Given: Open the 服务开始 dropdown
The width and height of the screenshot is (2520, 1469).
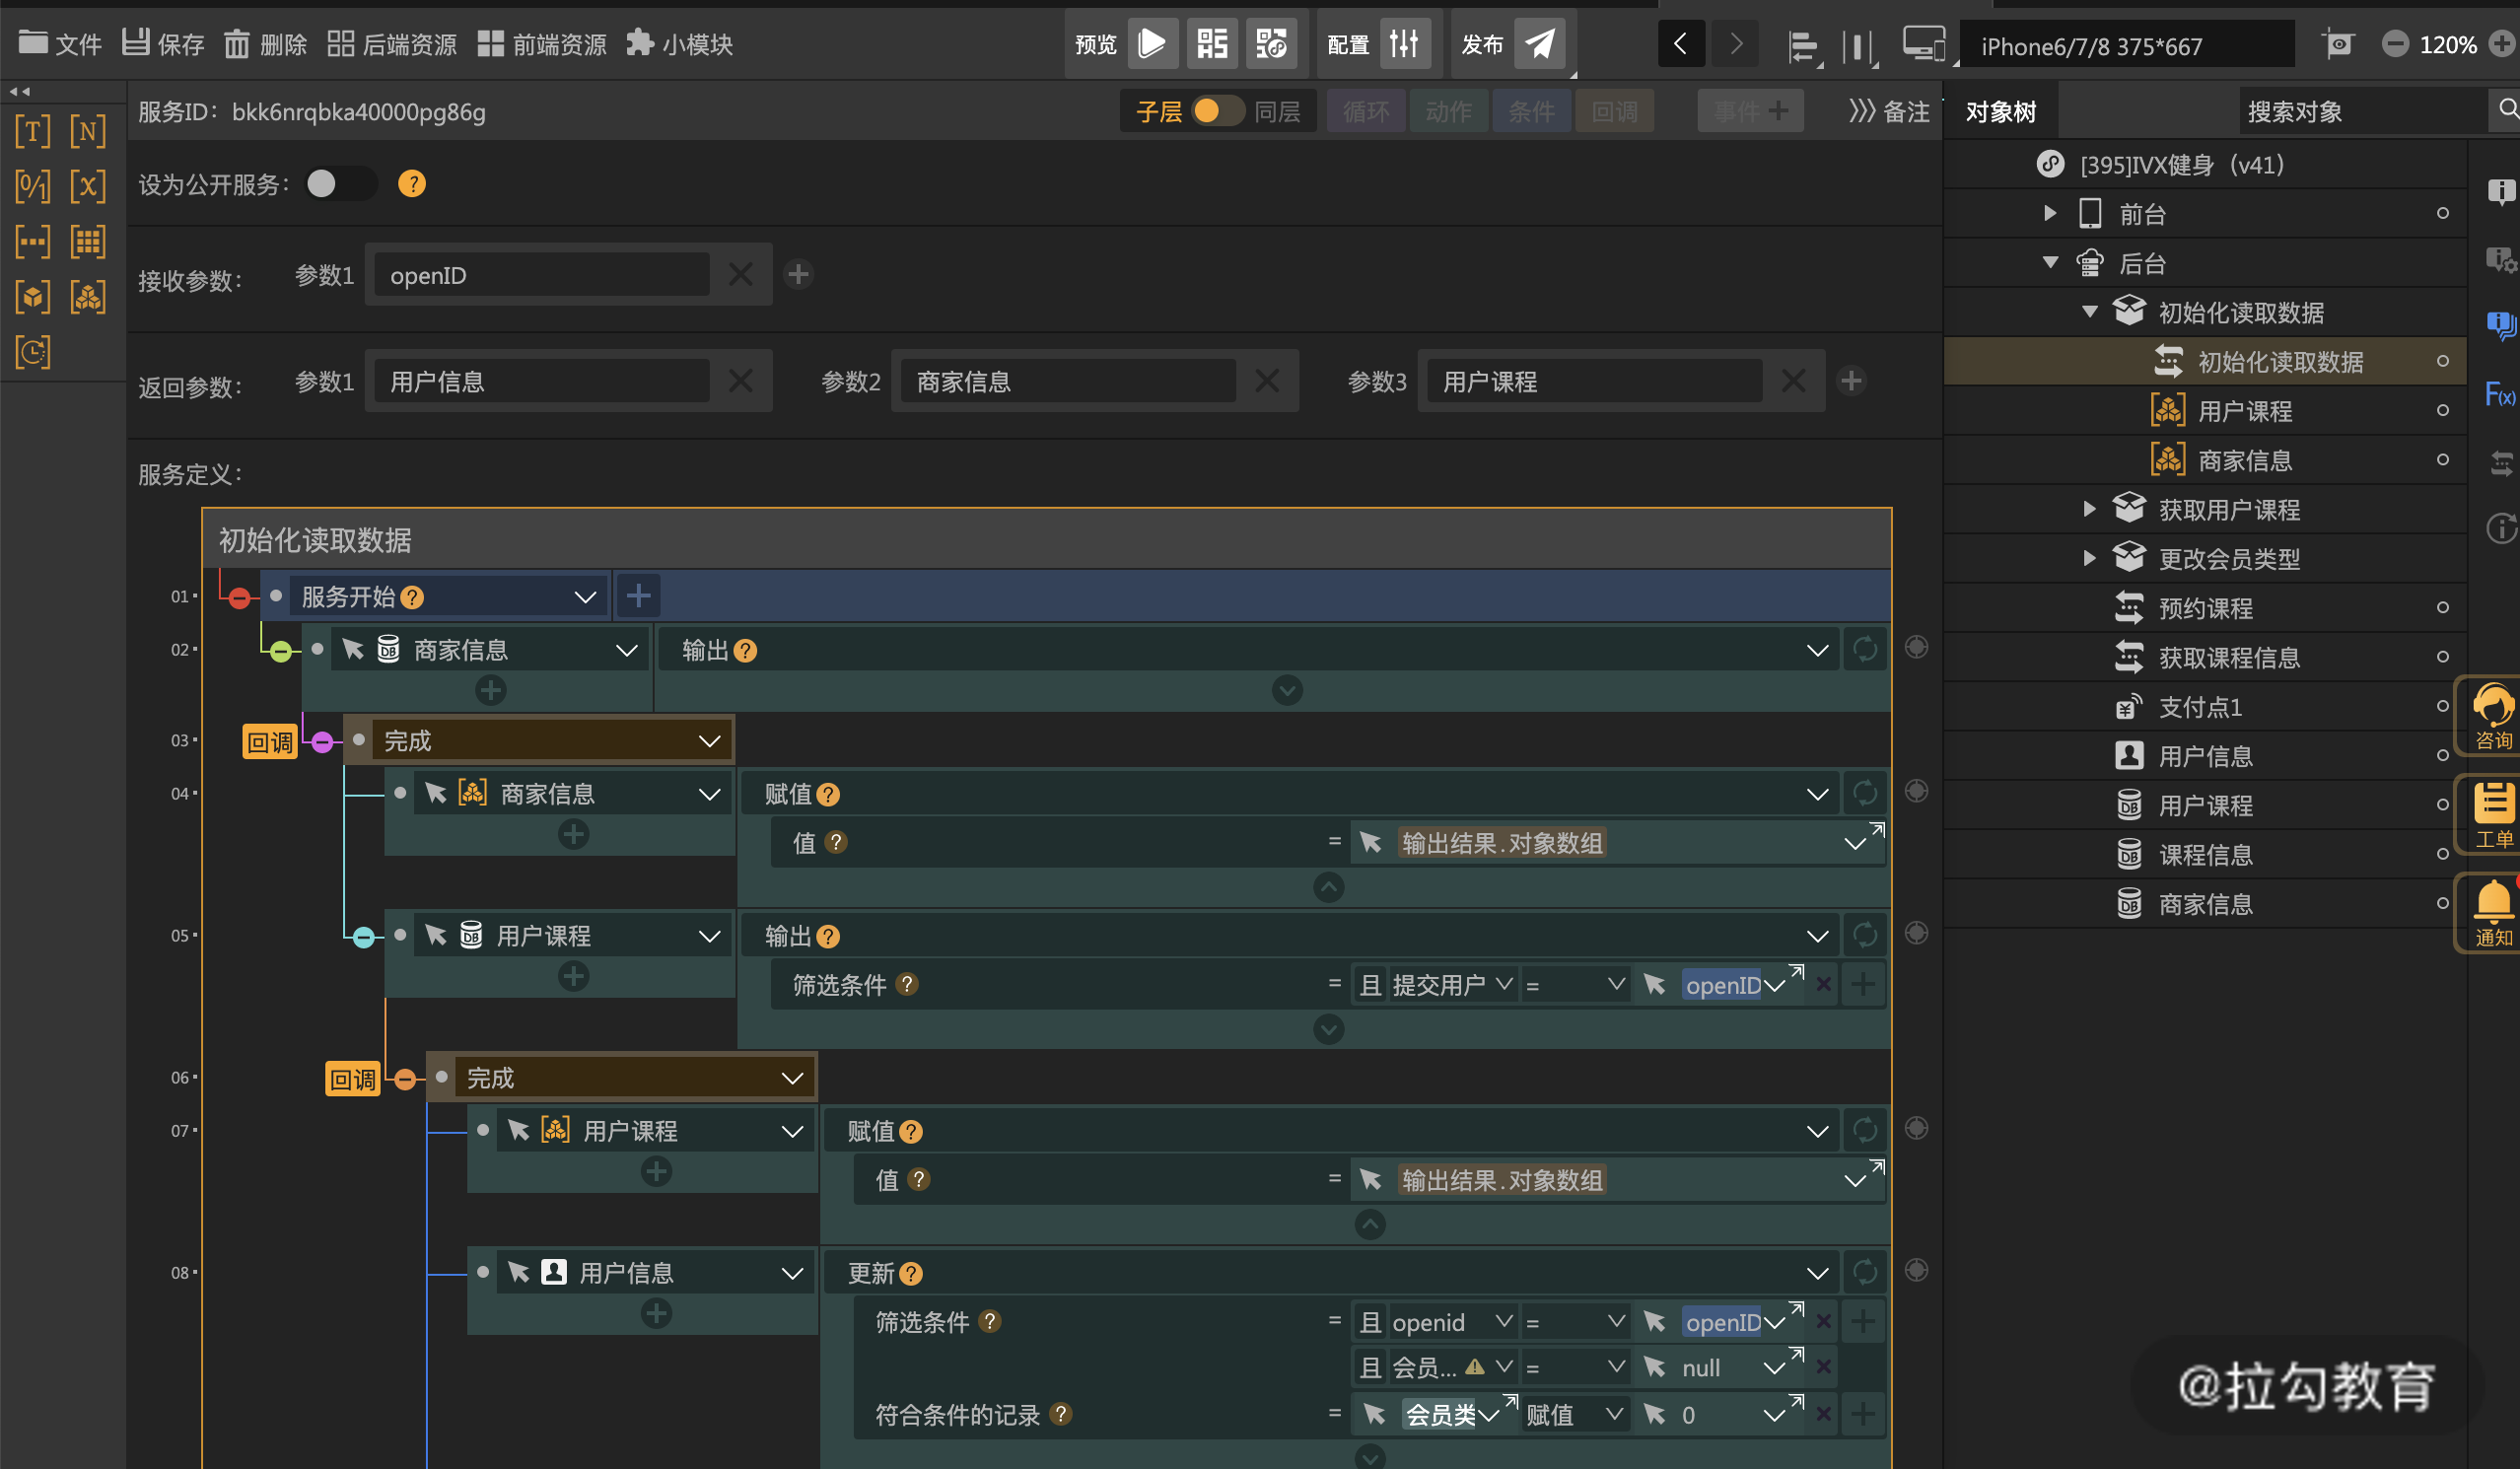Looking at the screenshot, I should (x=585, y=597).
